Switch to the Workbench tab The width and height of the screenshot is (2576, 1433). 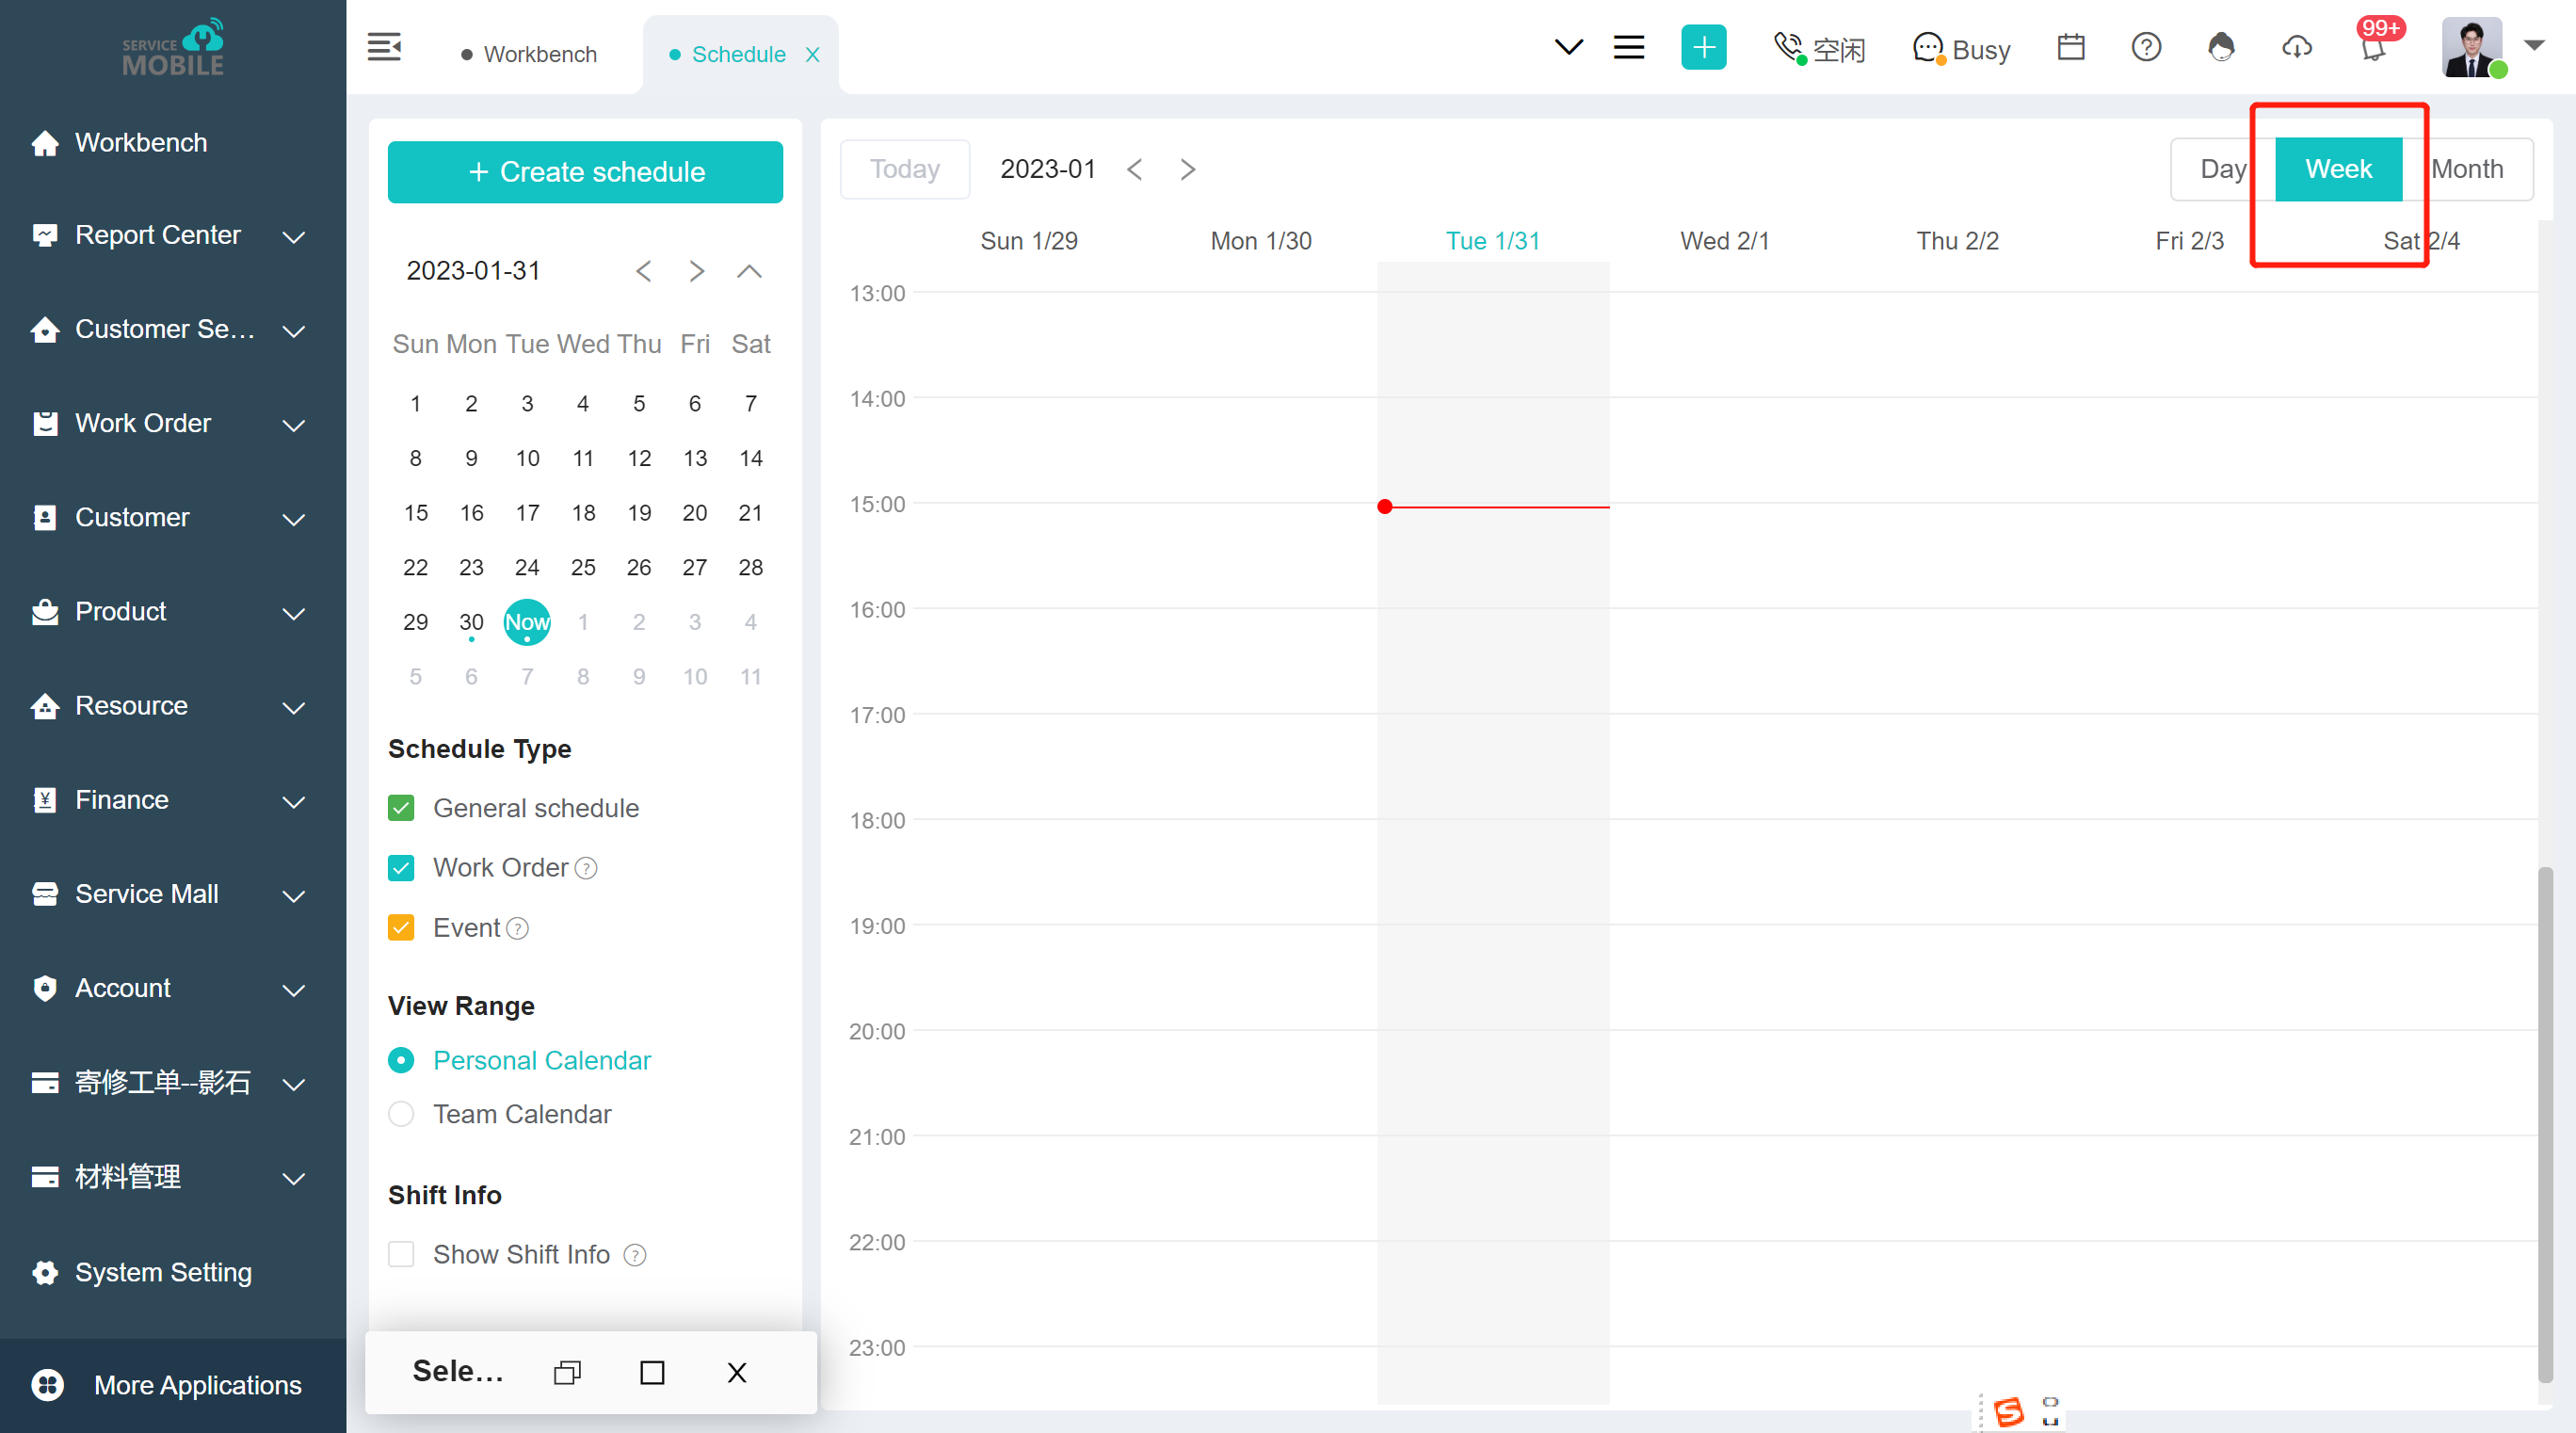pyautogui.click(x=529, y=54)
